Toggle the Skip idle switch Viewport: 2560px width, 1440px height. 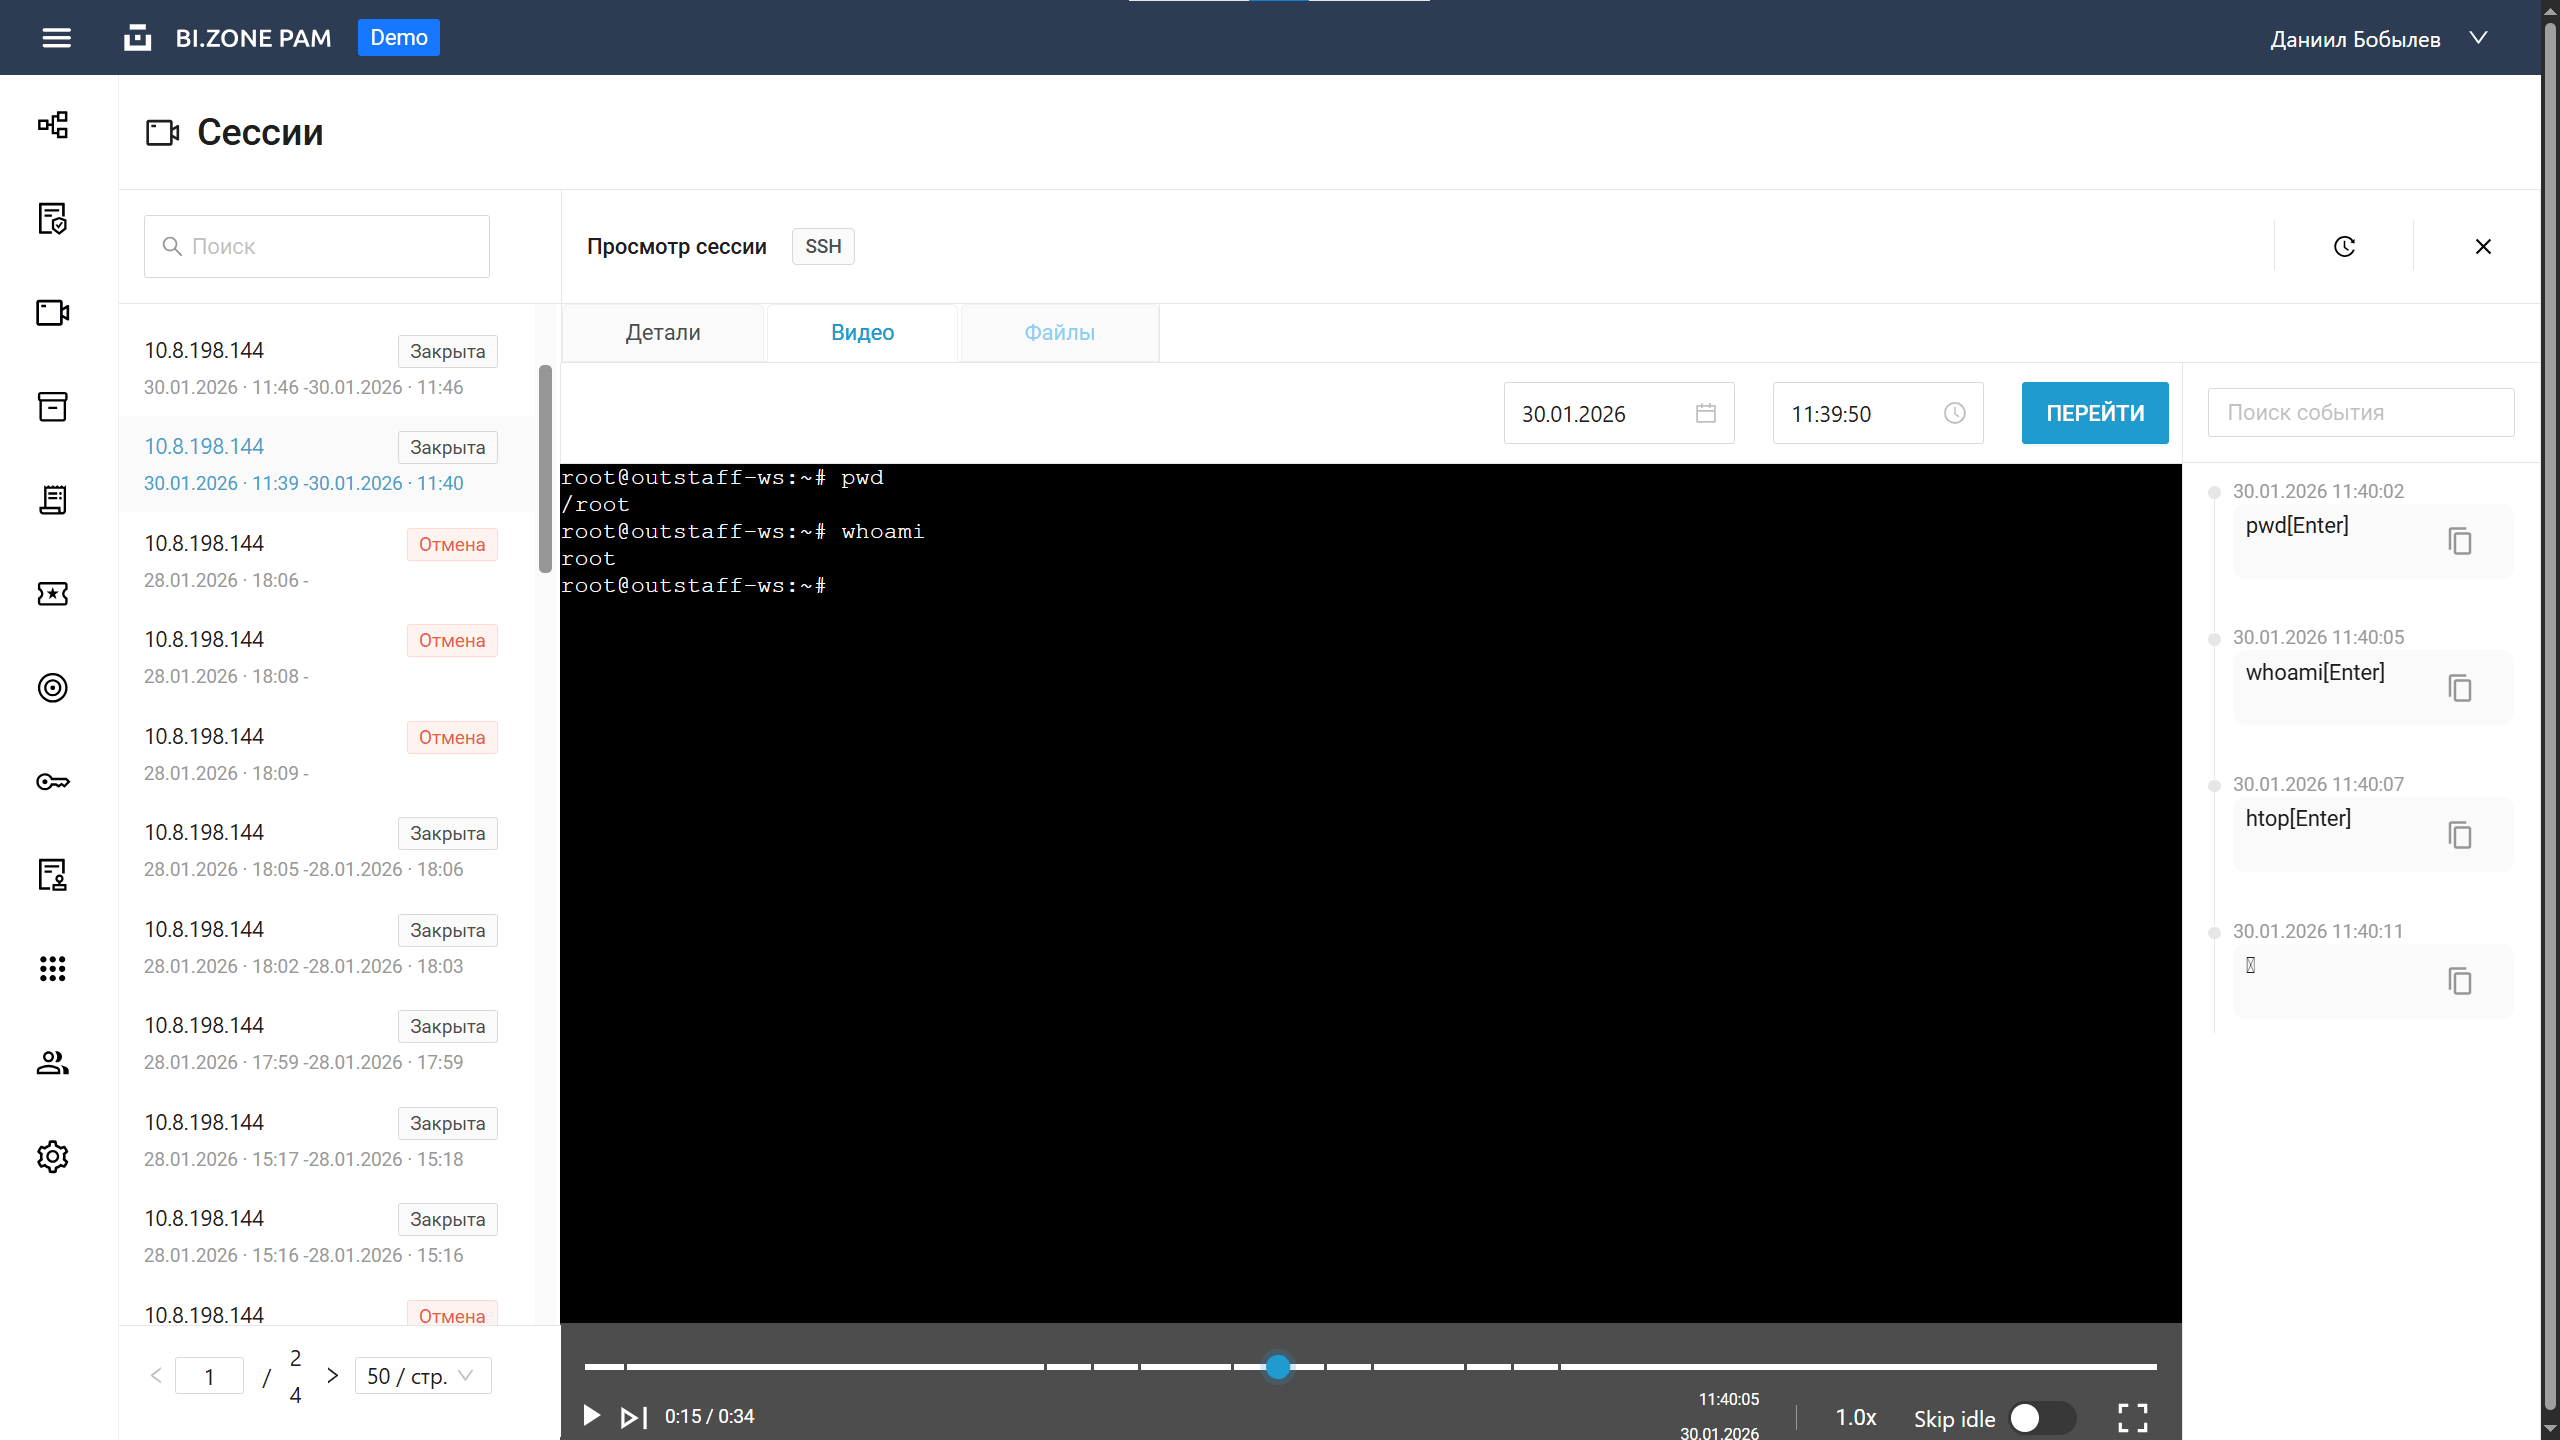pyautogui.click(x=2041, y=1418)
